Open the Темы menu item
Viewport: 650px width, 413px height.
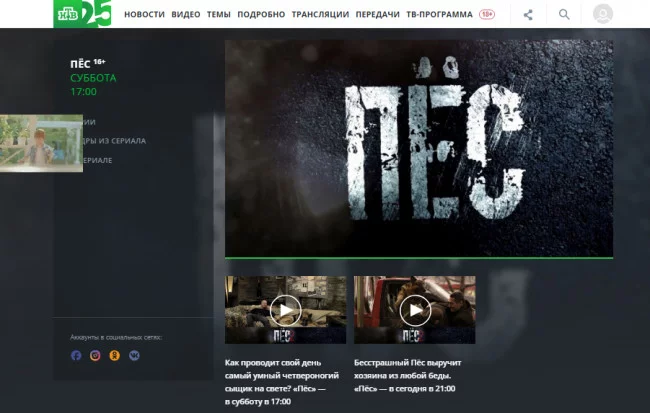[x=218, y=14]
